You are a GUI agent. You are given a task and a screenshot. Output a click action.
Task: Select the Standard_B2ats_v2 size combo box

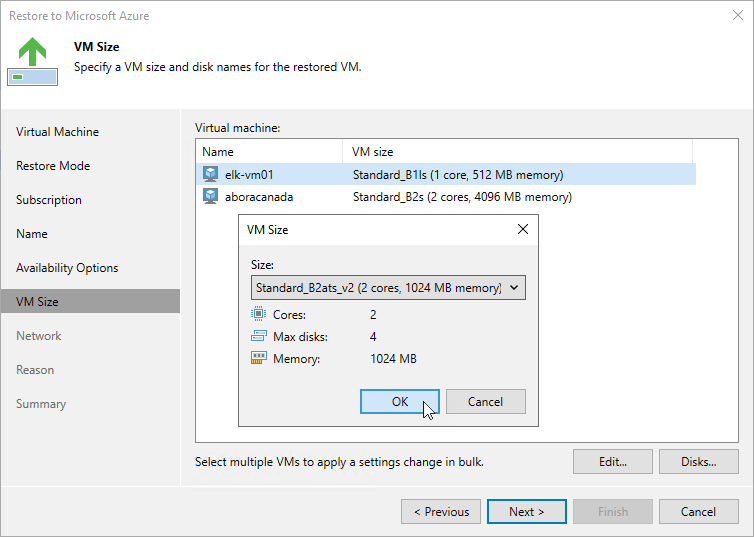click(x=388, y=287)
